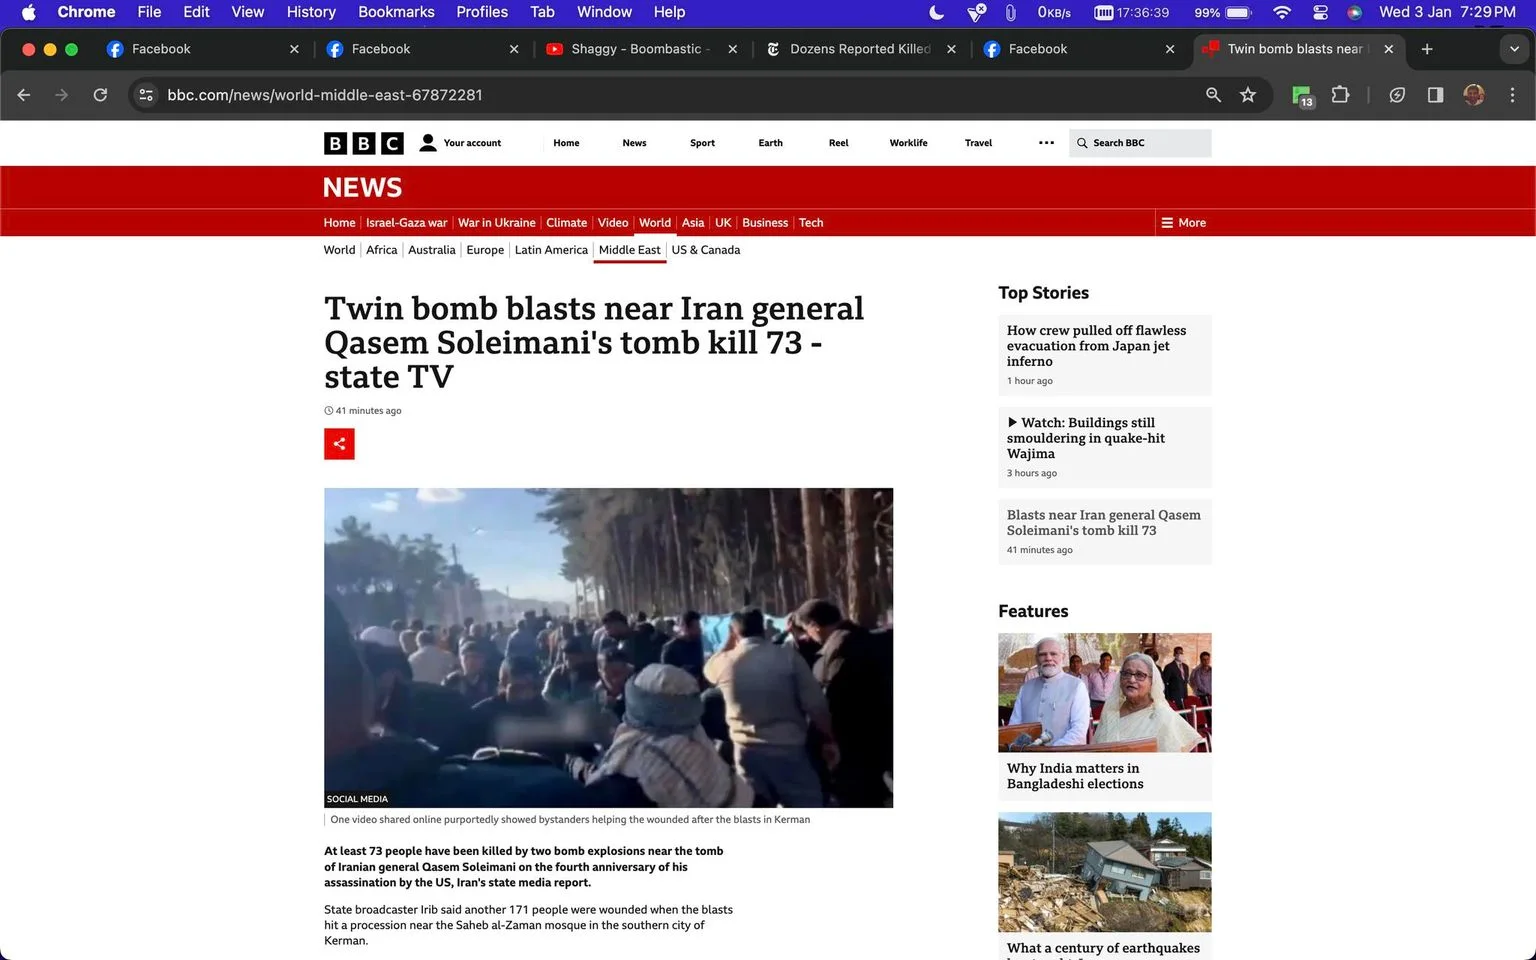Expand BBC top nav ellipsis menu
Screen dimensions: 1536x960
click(x=1046, y=143)
